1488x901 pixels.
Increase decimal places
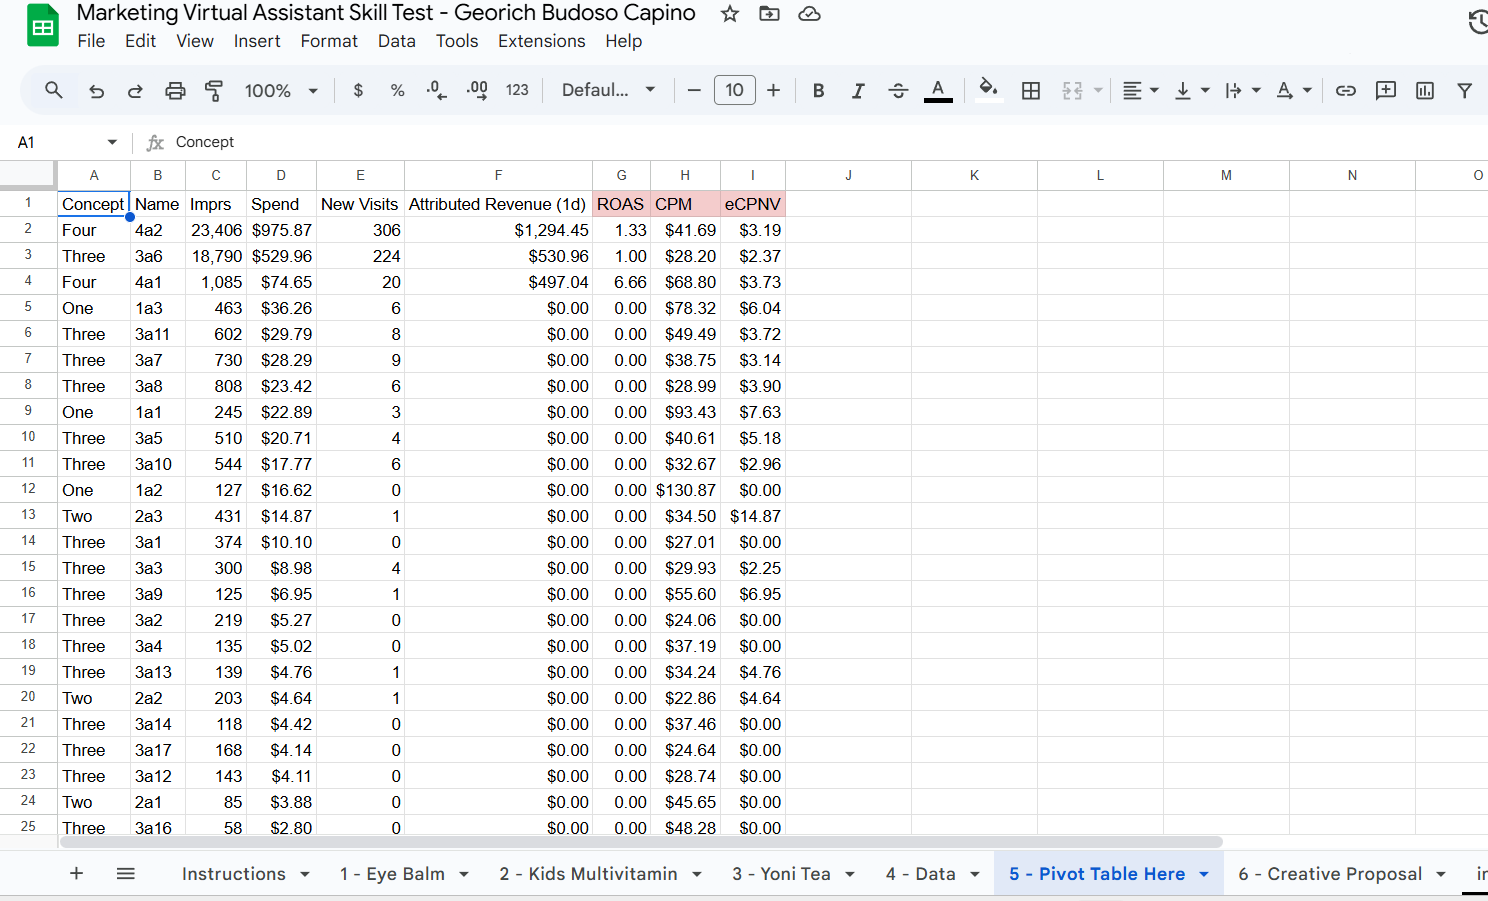tap(477, 91)
